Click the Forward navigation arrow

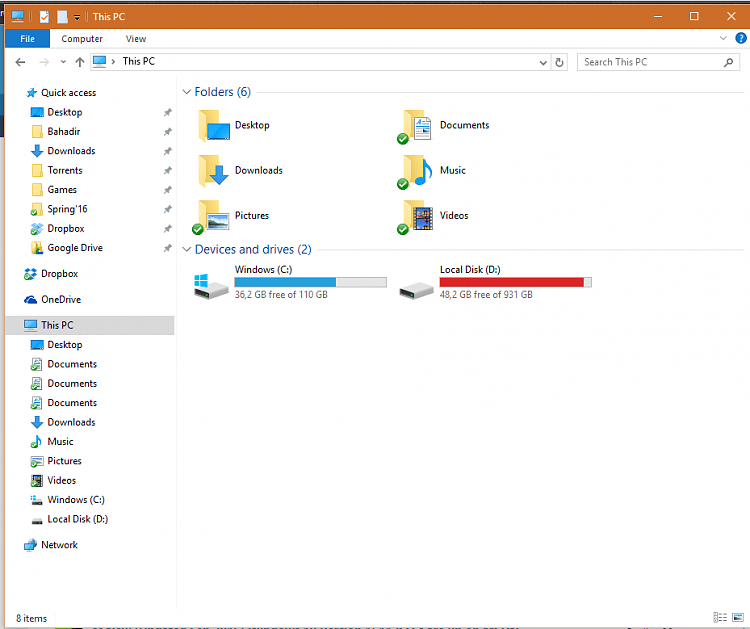(x=44, y=62)
